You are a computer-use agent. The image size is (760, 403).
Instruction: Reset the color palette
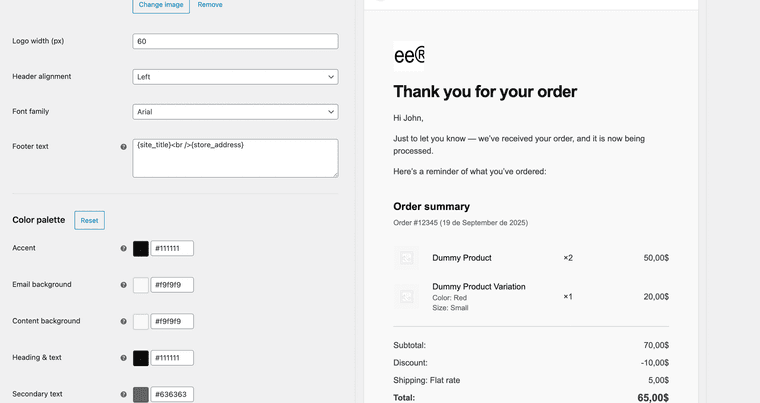point(89,220)
